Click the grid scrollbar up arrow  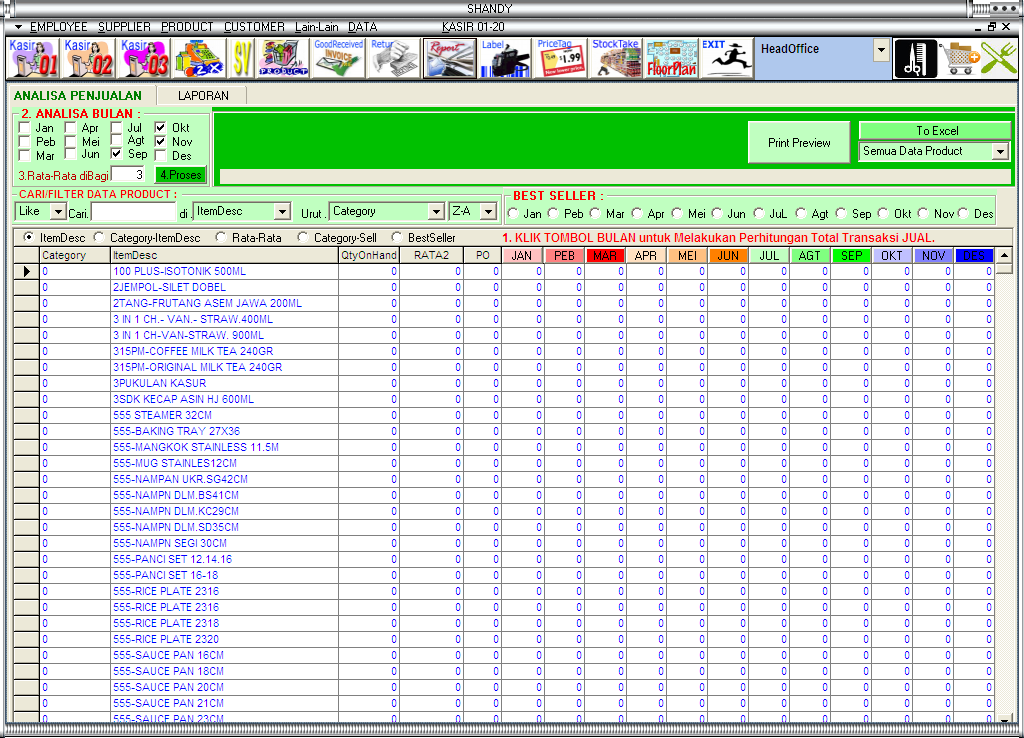click(1004, 255)
